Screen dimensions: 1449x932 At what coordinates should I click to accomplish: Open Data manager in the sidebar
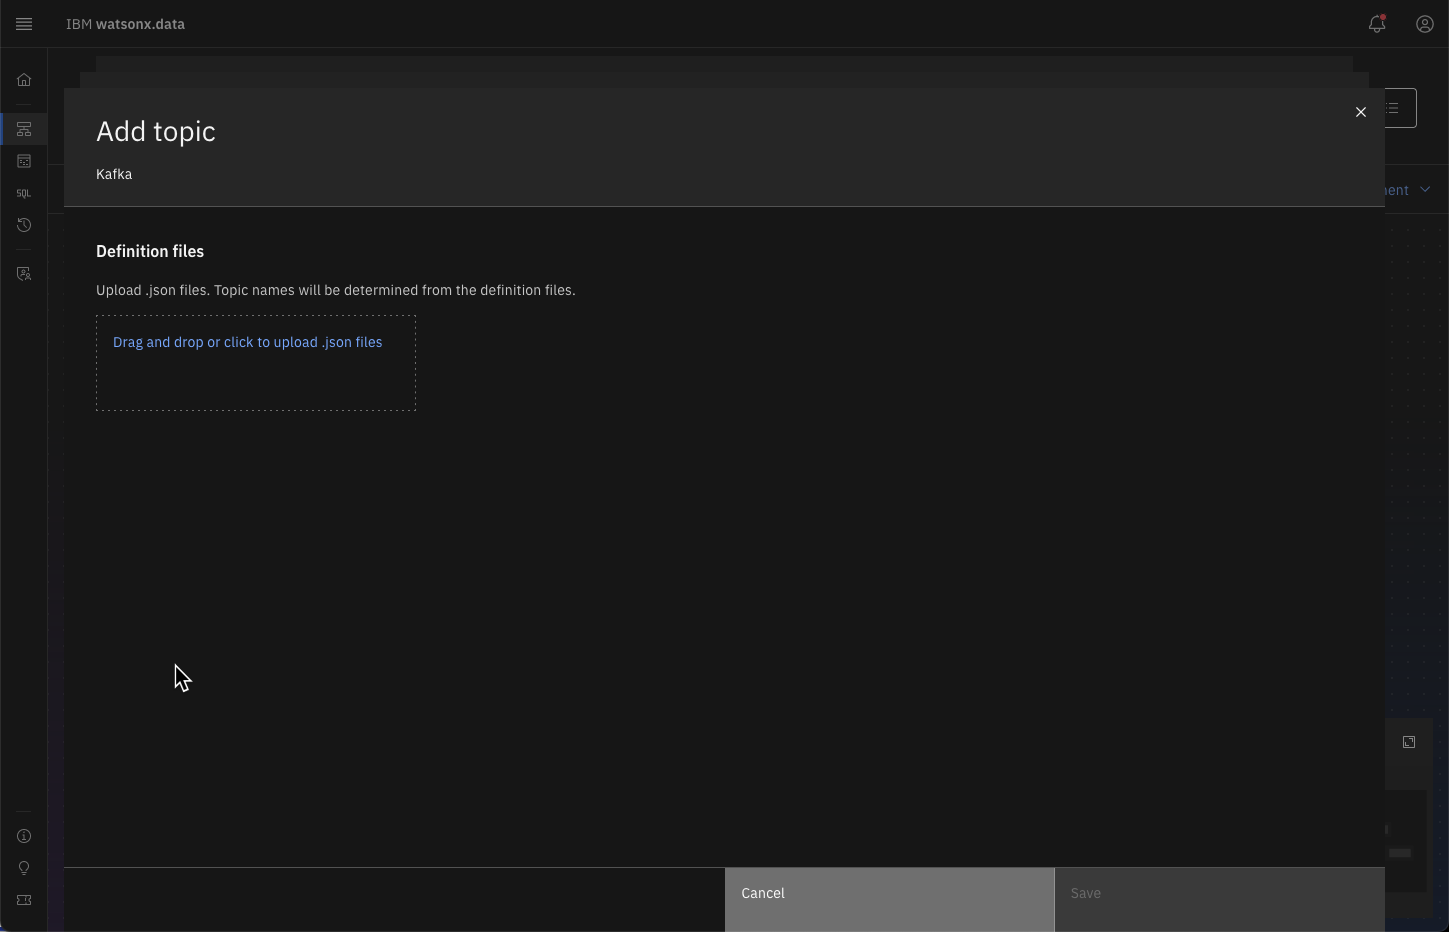pyautogui.click(x=24, y=161)
